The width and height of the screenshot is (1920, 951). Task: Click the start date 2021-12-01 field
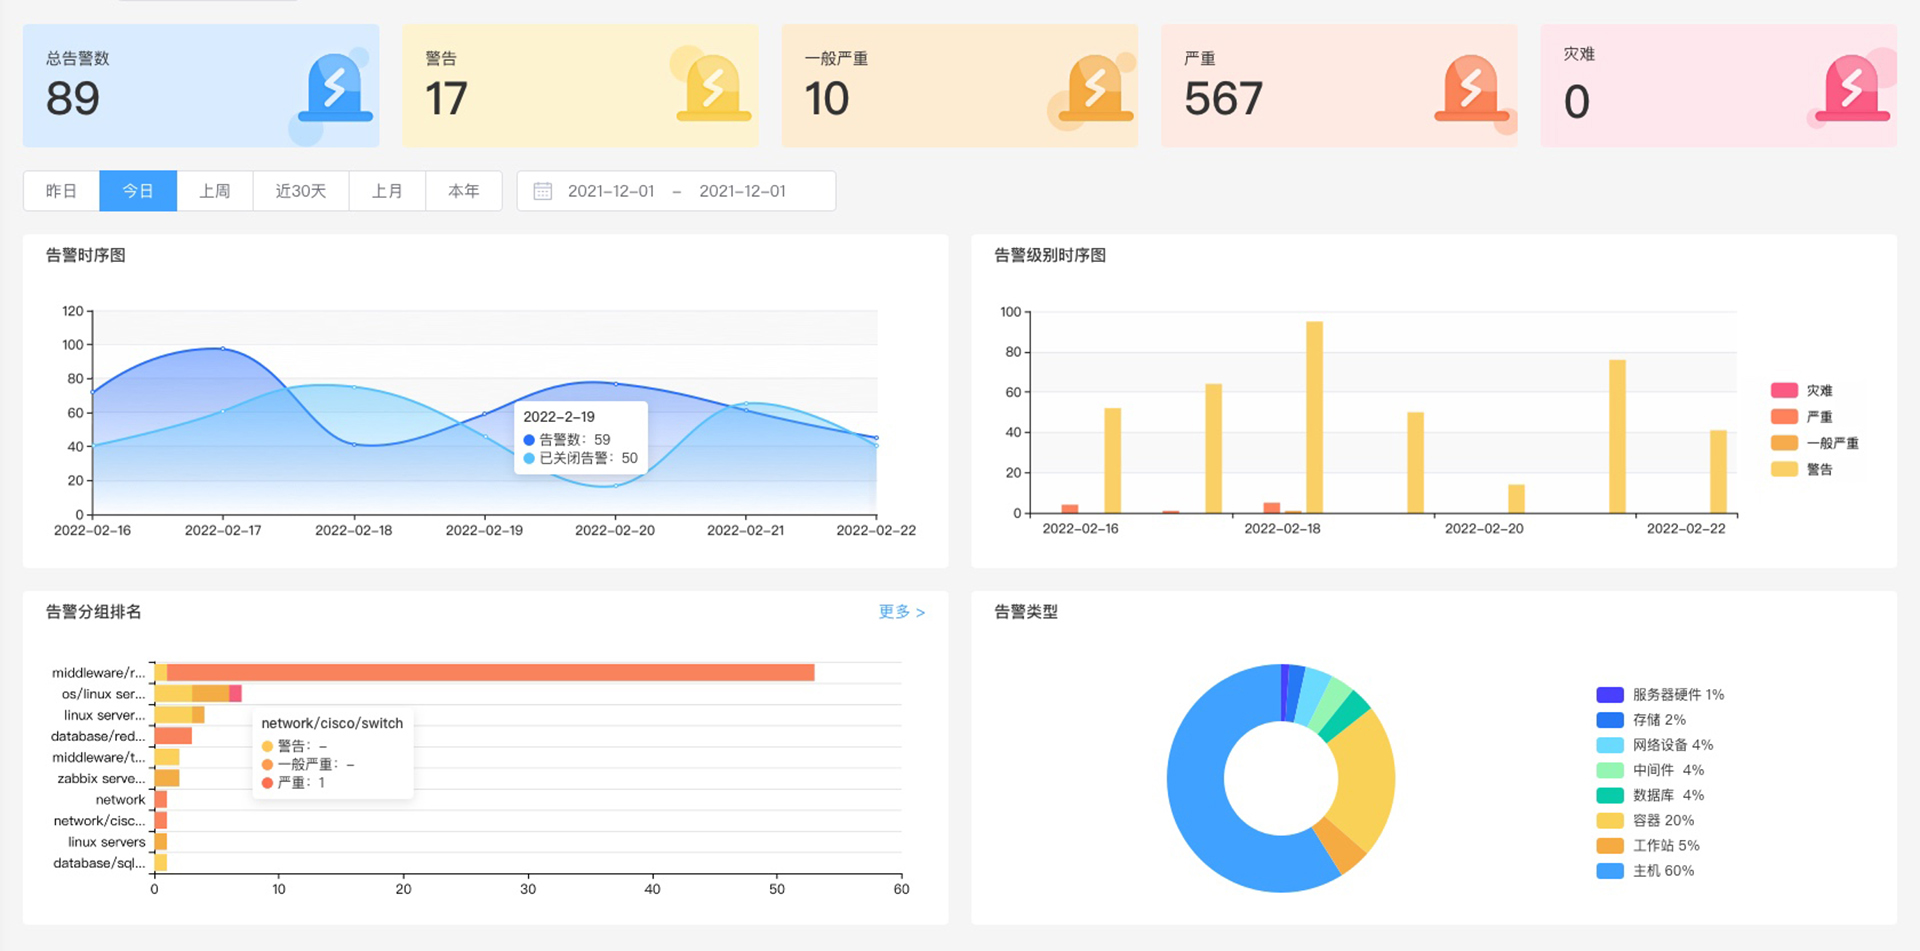[611, 191]
